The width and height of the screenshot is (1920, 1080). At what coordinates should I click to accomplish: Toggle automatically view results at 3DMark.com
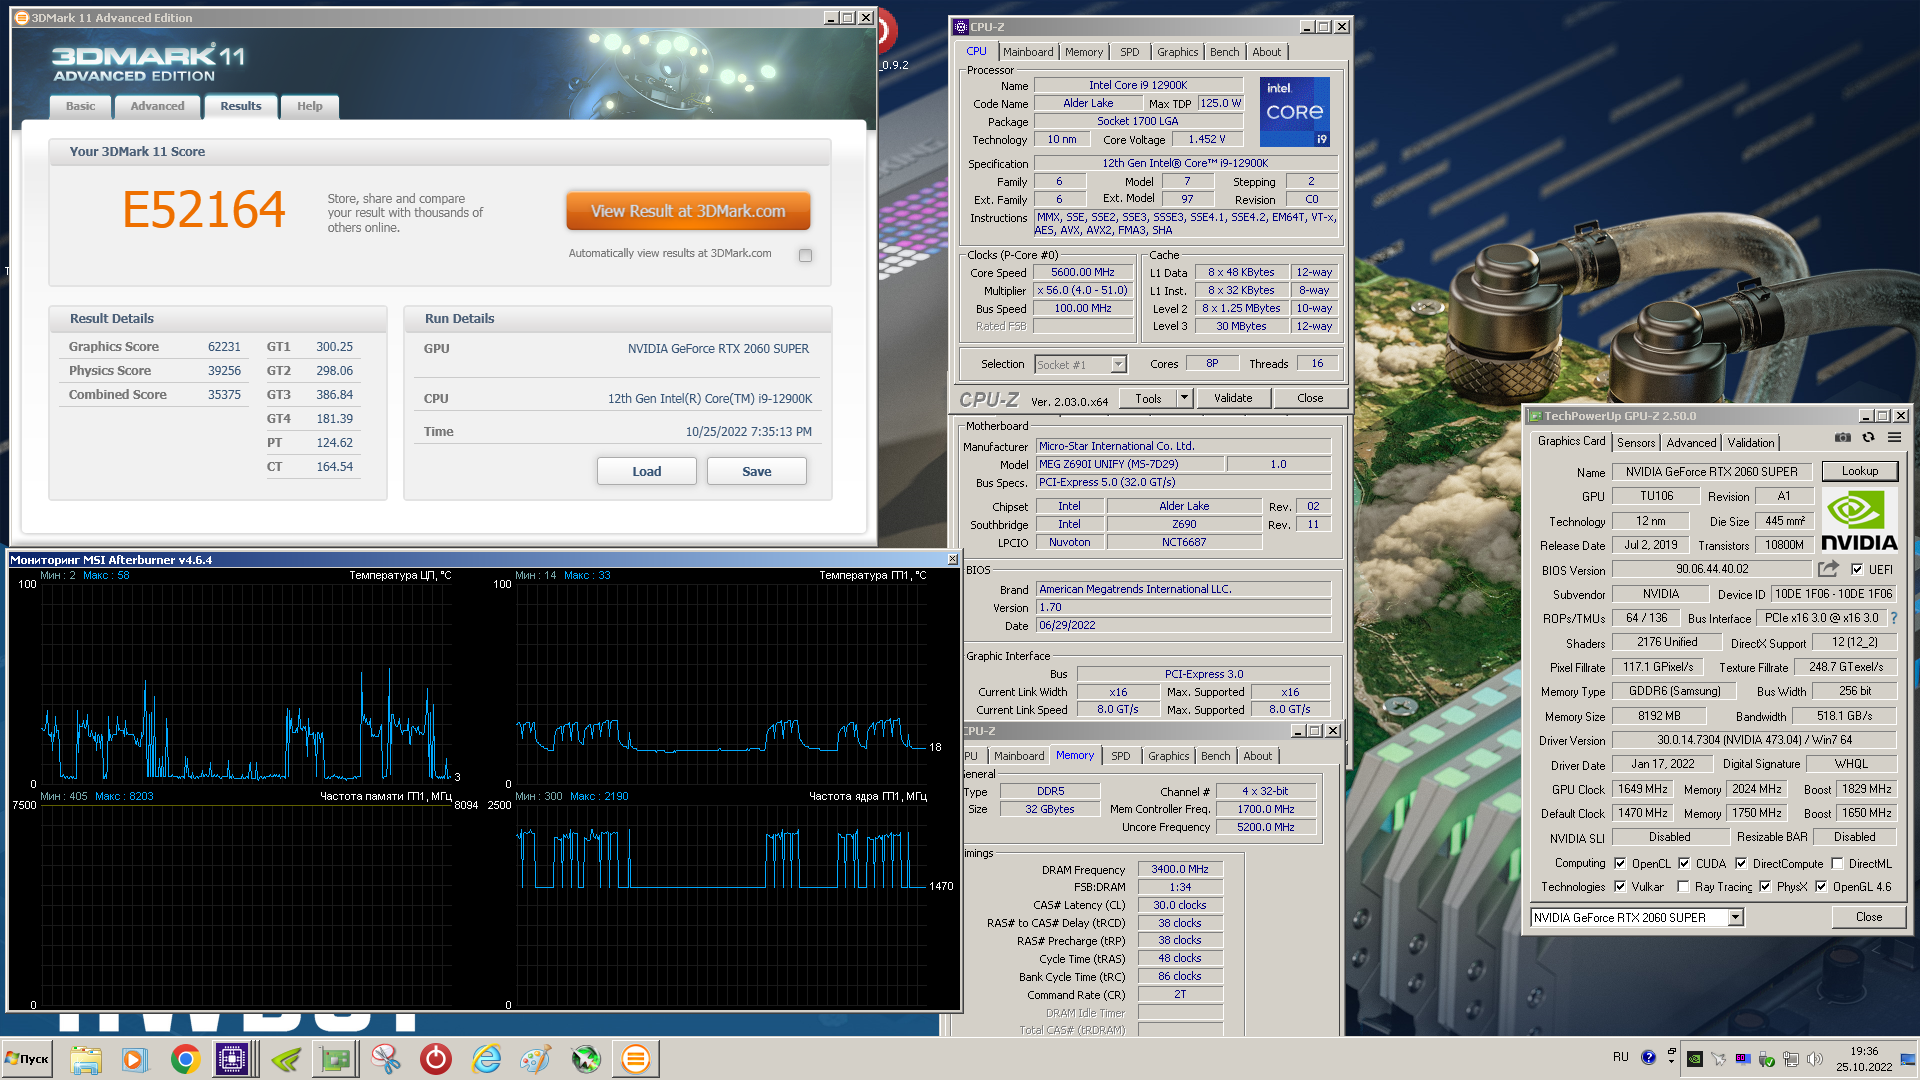click(805, 255)
